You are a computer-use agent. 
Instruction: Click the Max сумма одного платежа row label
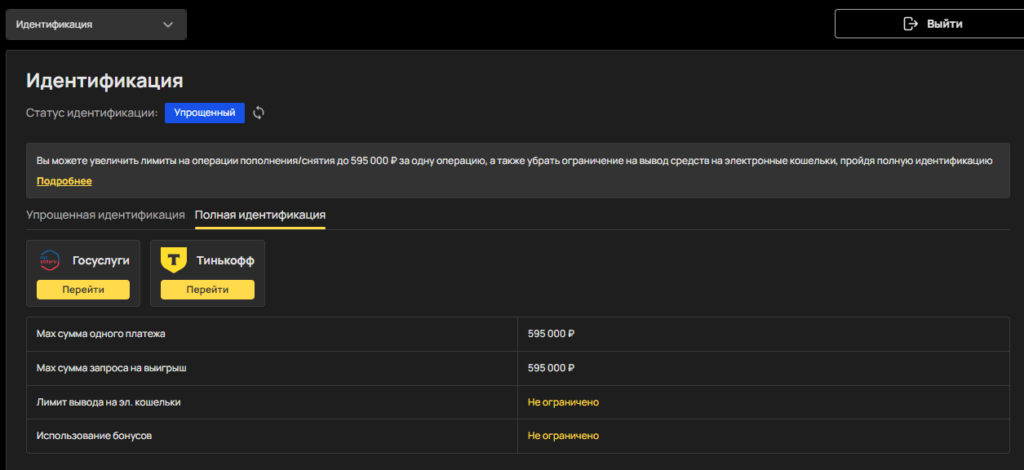tap(101, 334)
